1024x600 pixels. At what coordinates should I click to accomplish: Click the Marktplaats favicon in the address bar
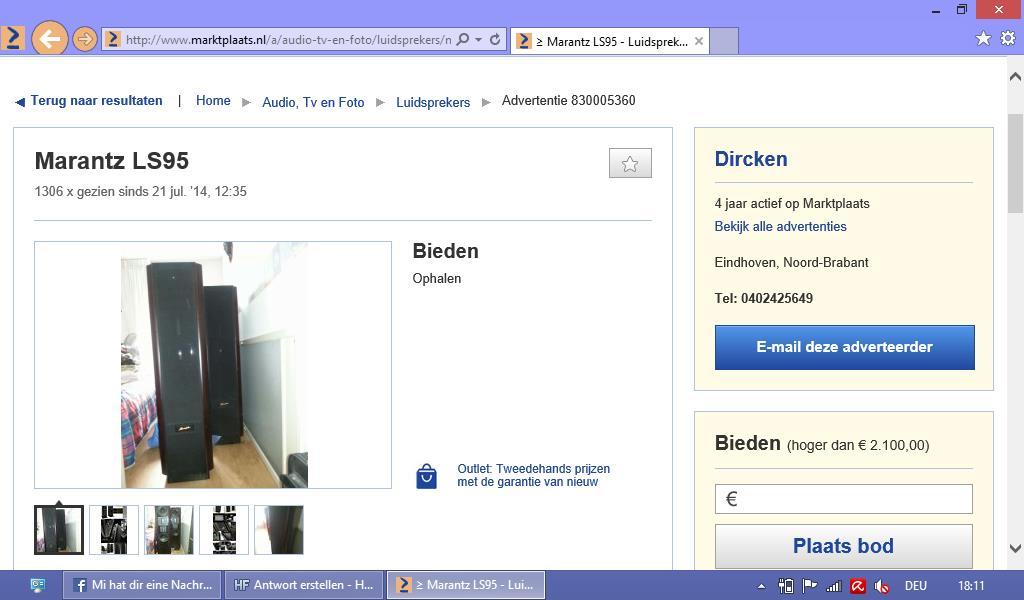click(x=113, y=39)
